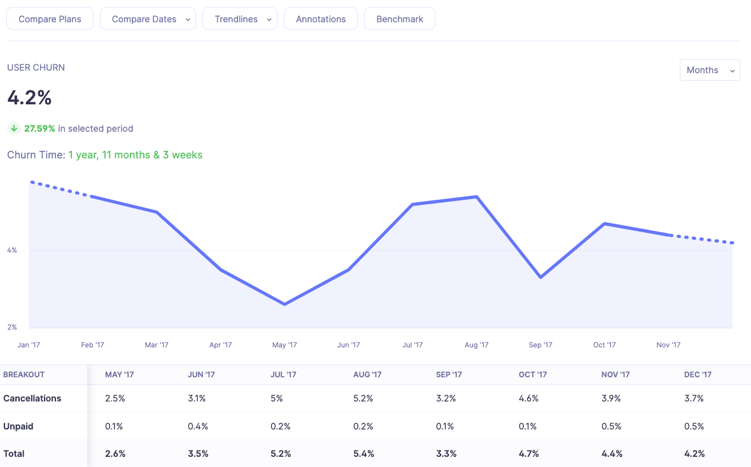
Task: Click the Compare Plans button
Action: (50, 19)
